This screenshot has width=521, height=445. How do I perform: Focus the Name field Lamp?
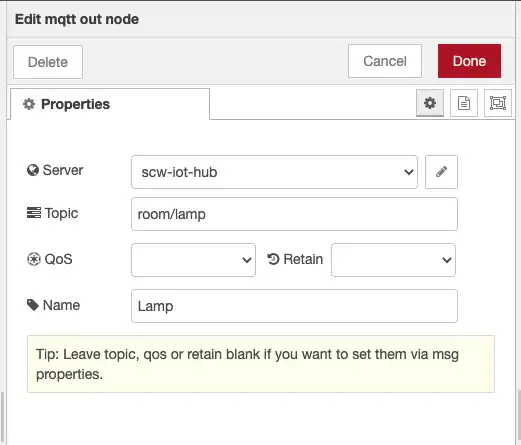click(294, 306)
